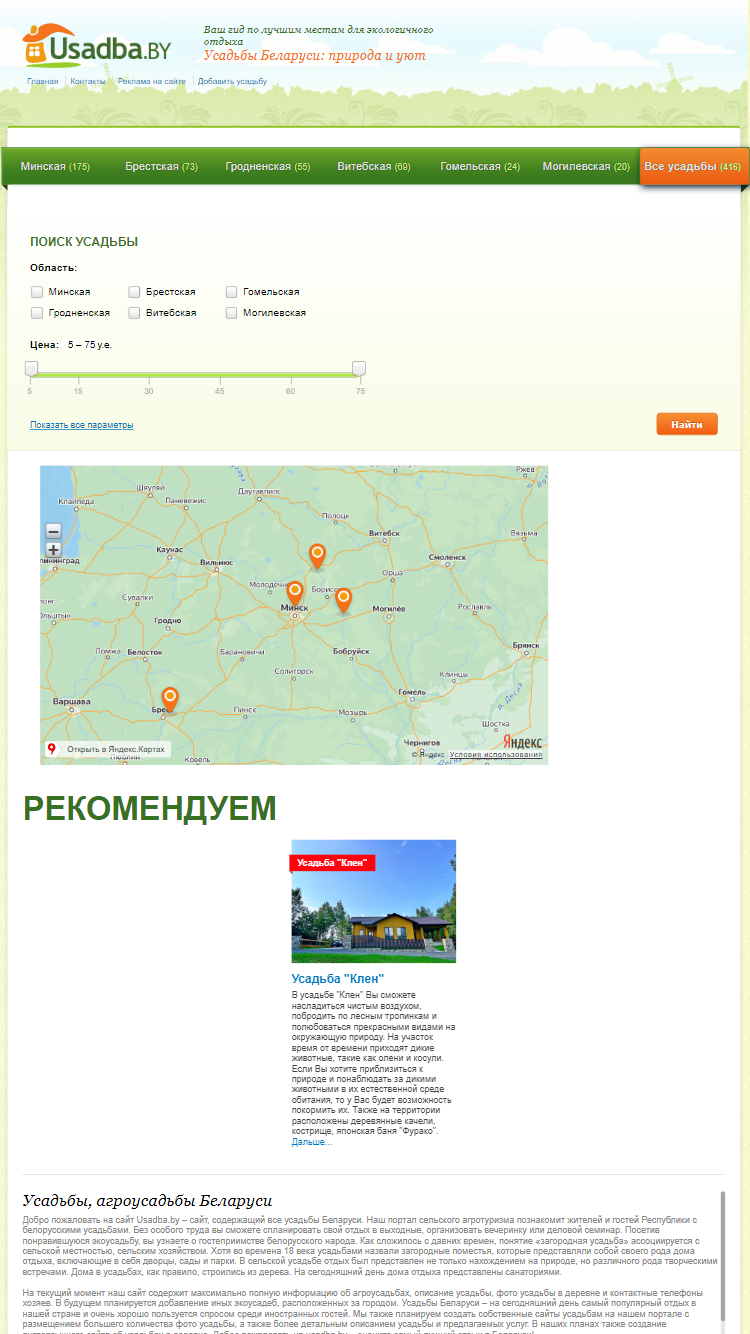
Task: Tick the Гомельская region checkbox
Action: 232,292
